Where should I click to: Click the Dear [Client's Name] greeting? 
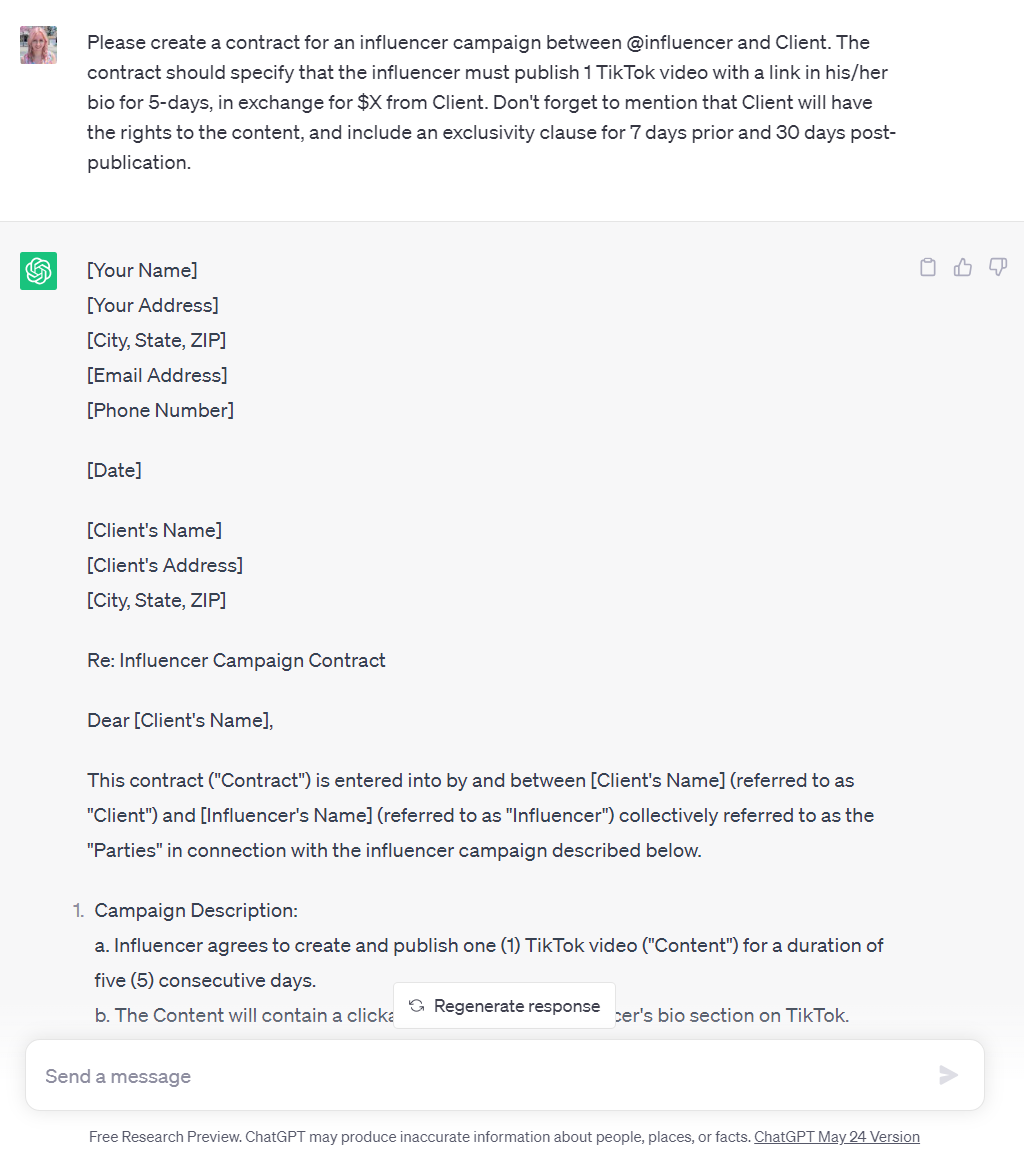[x=180, y=720]
